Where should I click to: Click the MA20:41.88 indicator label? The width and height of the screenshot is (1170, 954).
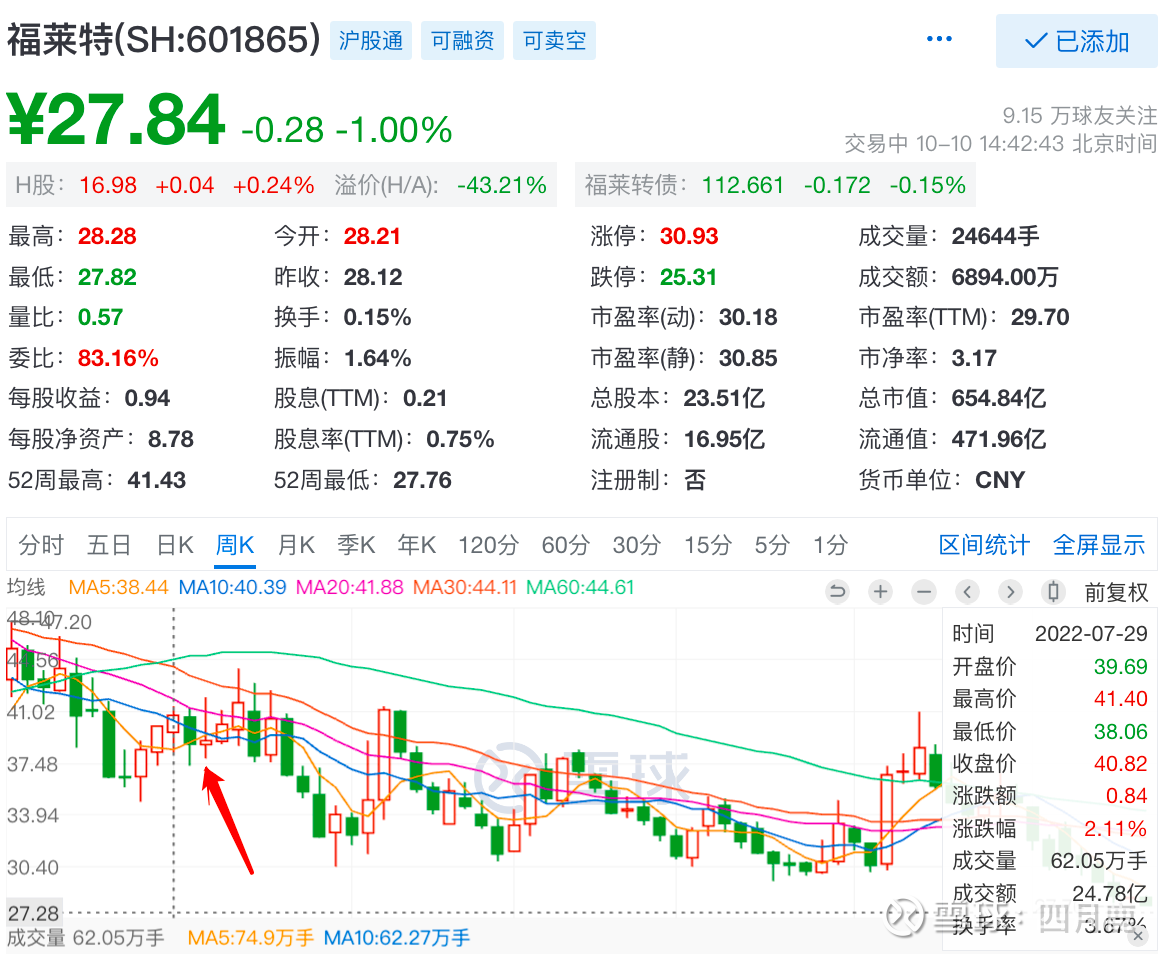(349, 587)
